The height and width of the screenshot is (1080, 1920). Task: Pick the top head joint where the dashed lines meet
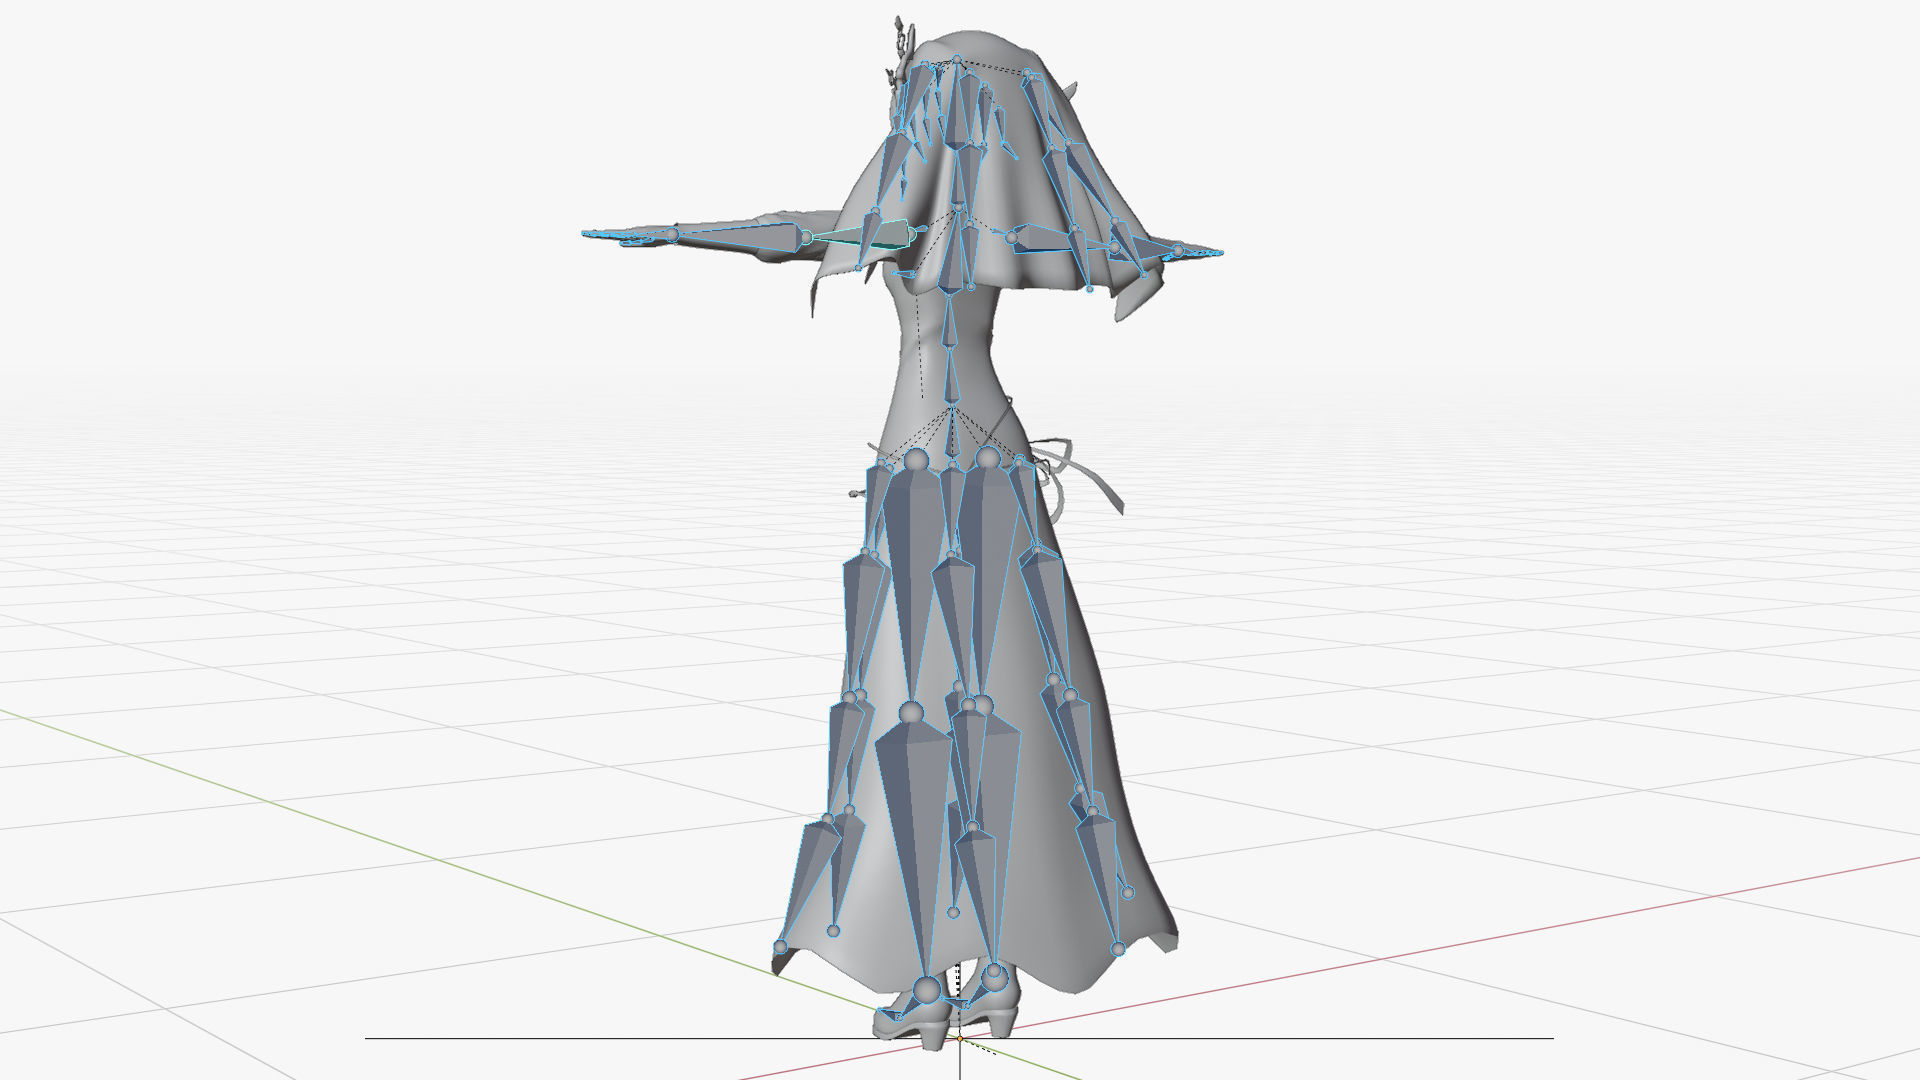[x=957, y=62]
